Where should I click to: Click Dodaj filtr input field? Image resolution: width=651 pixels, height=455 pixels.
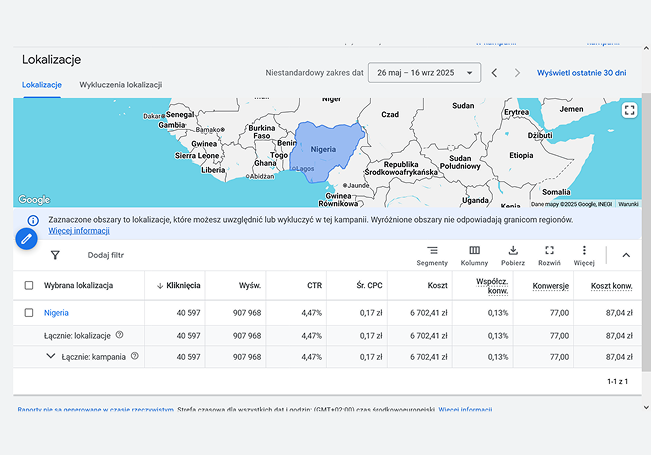(x=106, y=255)
